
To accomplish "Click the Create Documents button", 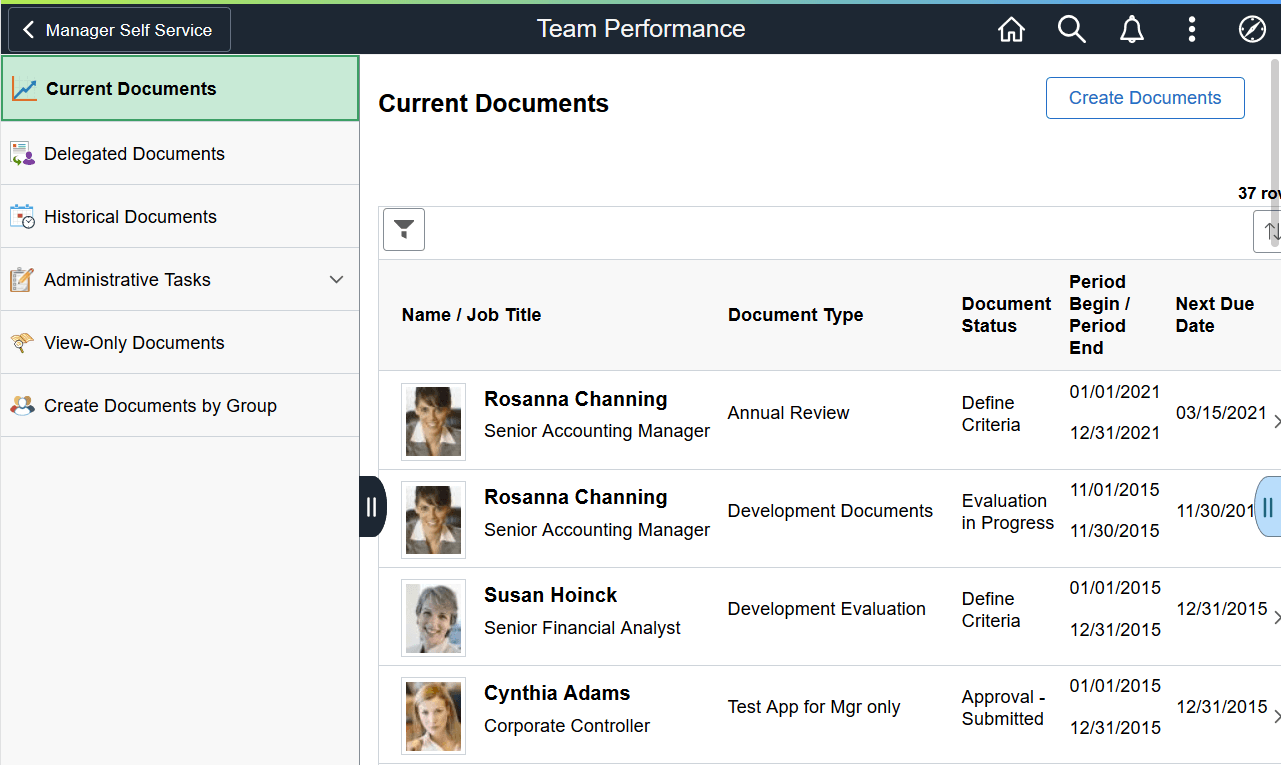I will [x=1144, y=97].
